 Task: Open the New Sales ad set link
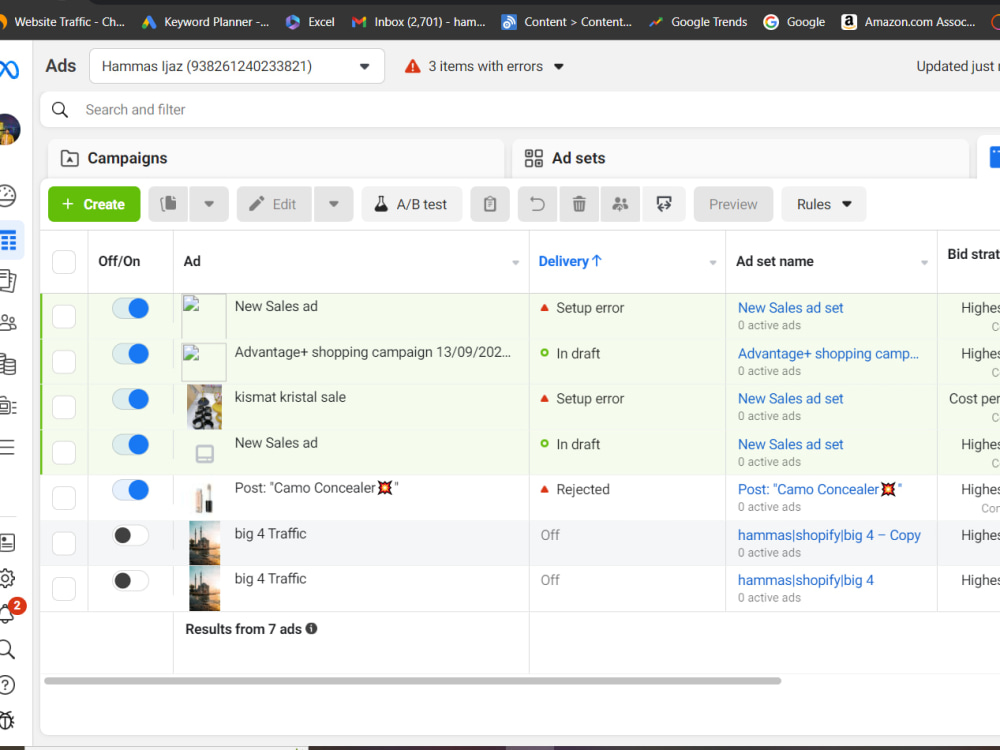coord(790,307)
